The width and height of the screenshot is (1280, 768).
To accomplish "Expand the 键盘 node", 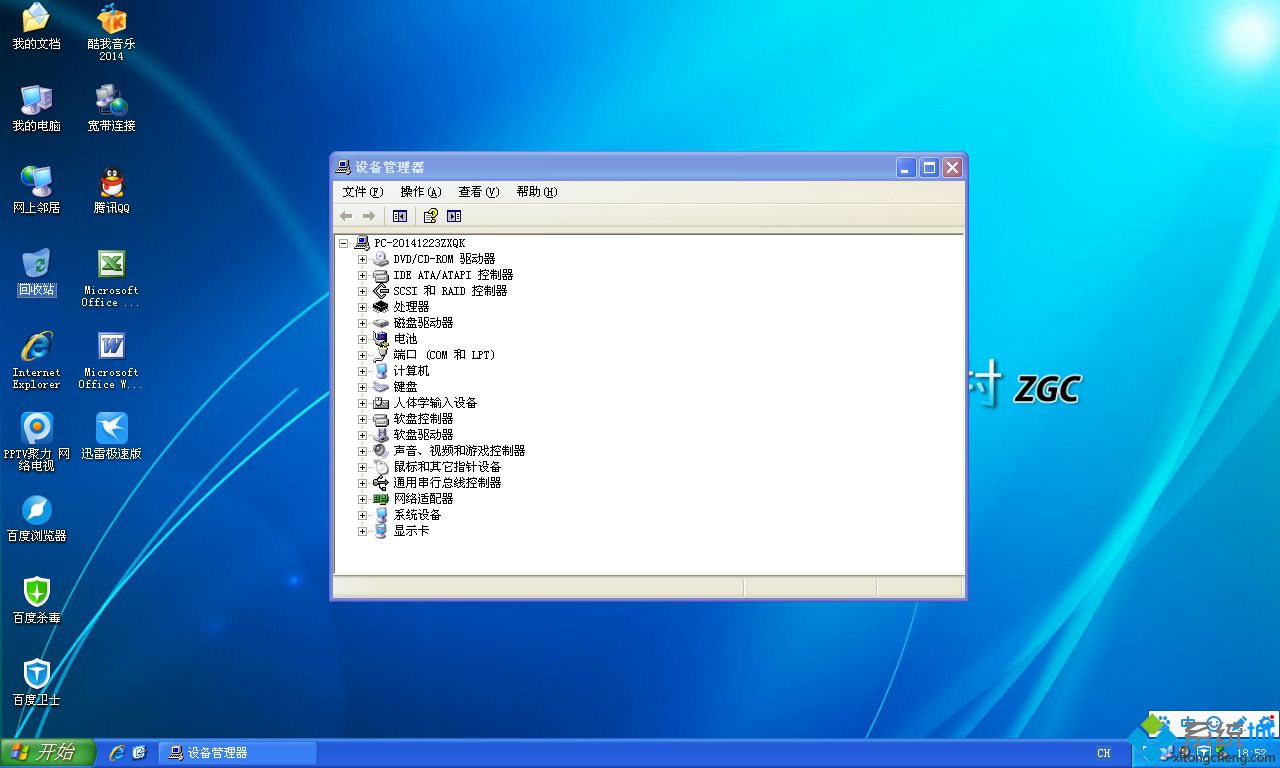I will [362, 387].
